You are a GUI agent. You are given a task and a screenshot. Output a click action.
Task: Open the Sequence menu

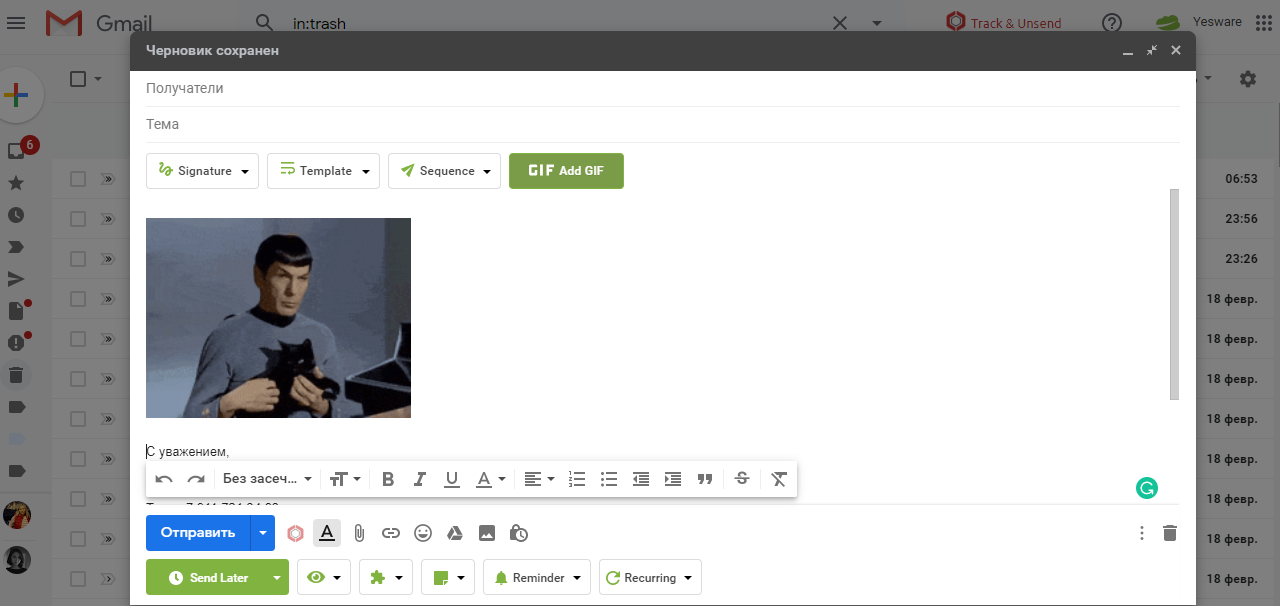click(x=444, y=171)
